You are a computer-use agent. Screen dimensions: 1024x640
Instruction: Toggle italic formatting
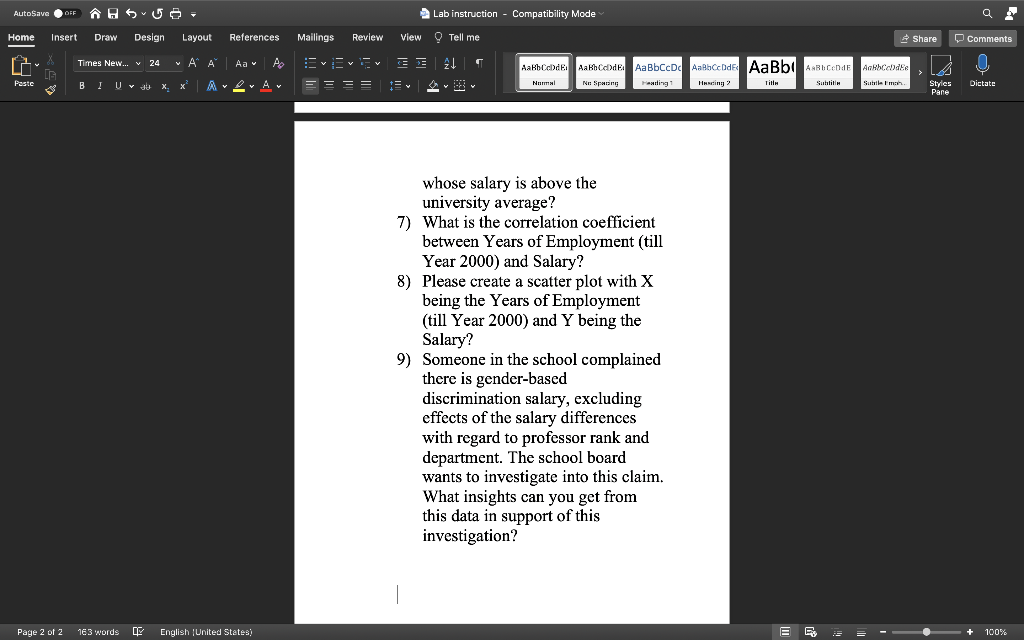pos(100,86)
